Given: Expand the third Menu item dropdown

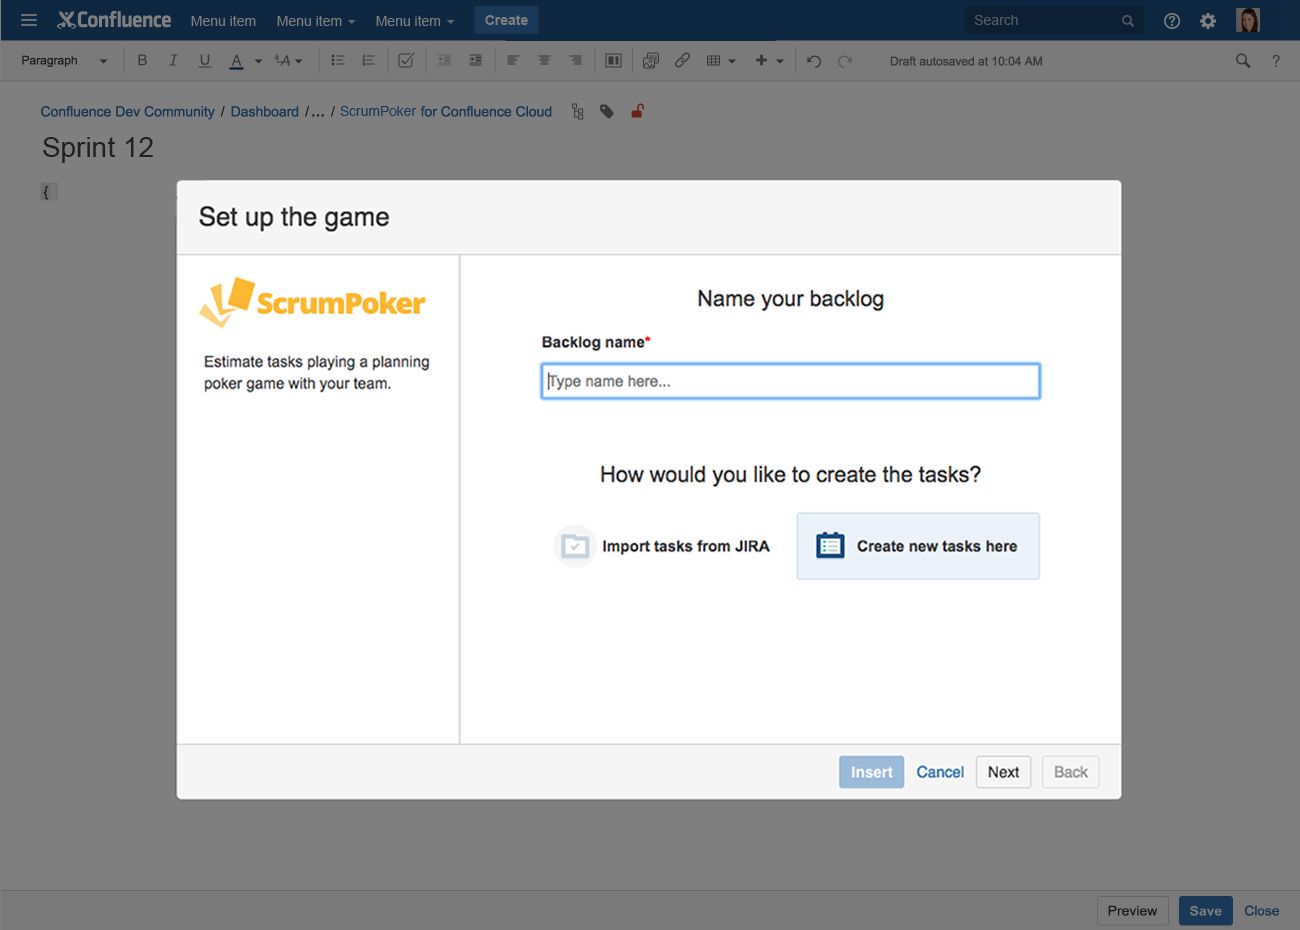Looking at the screenshot, I should (x=414, y=21).
